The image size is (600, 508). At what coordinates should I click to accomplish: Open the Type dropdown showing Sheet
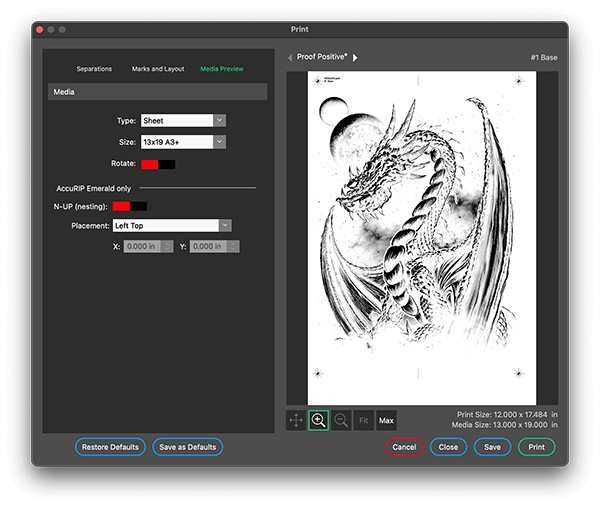coord(183,120)
